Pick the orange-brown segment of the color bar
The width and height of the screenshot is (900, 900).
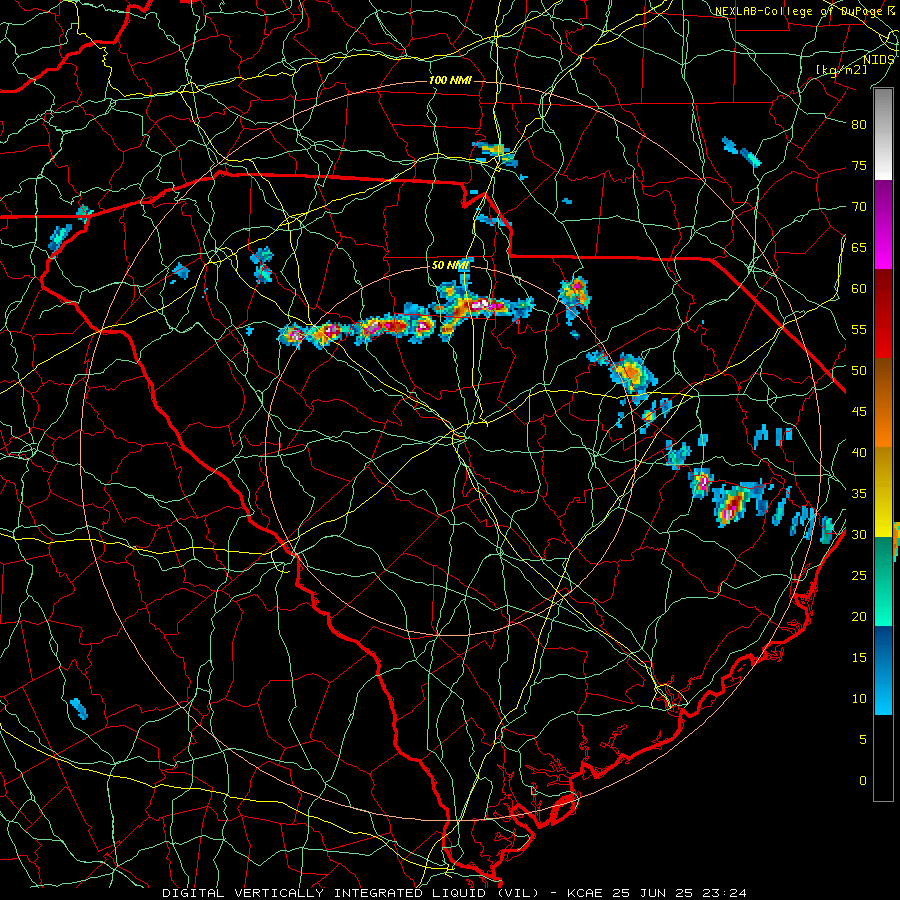tap(883, 403)
